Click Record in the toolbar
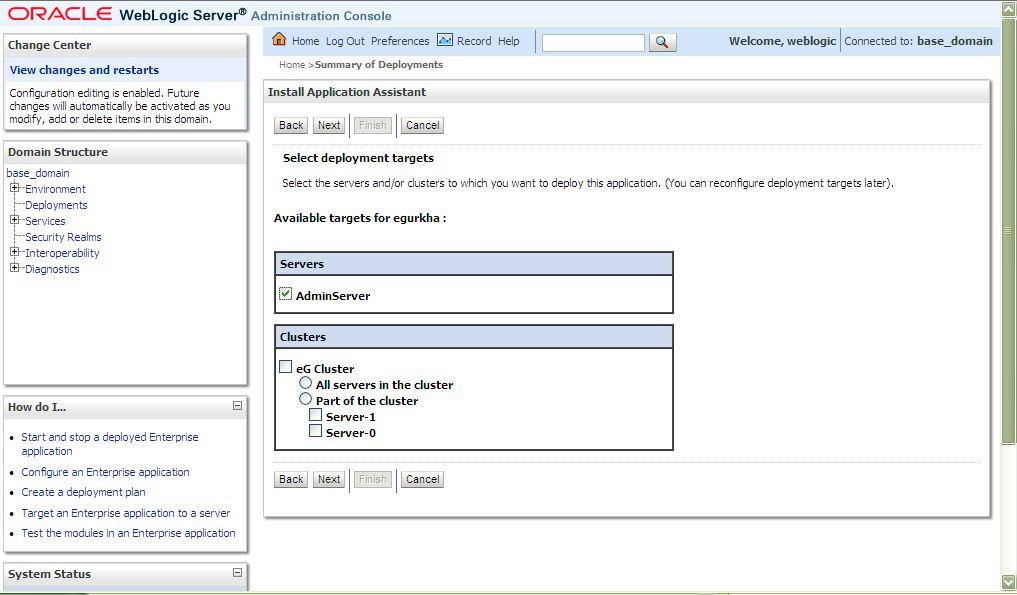Image resolution: width=1017 pixels, height=595 pixels. coord(474,41)
